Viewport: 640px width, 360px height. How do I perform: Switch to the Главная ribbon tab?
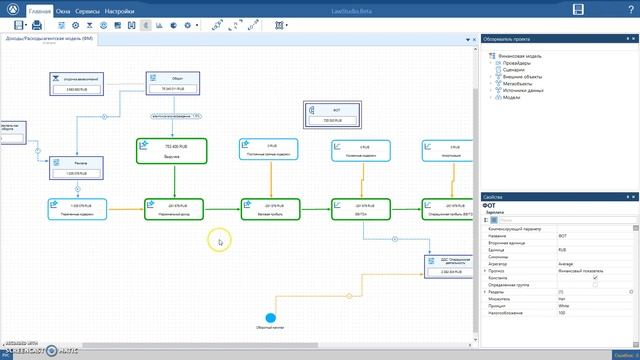click(x=40, y=11)
